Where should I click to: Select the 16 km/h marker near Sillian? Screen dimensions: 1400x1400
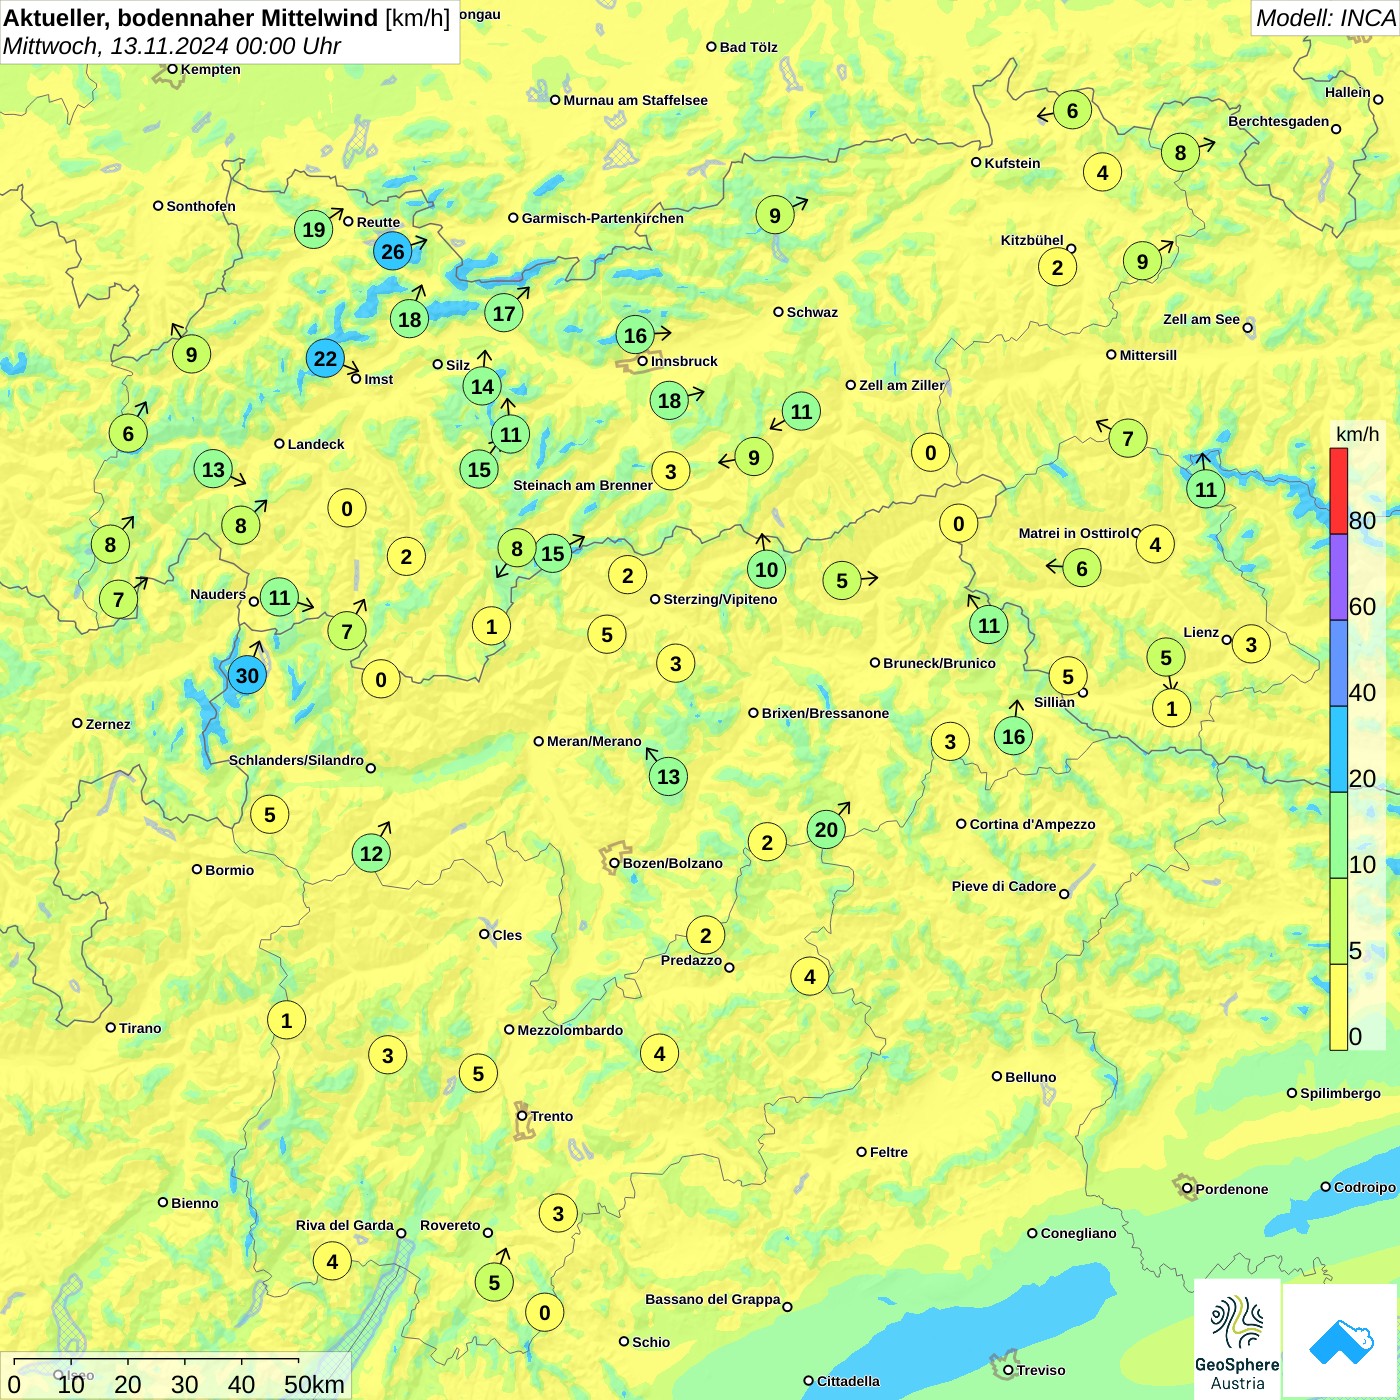tap(1013, 736)
